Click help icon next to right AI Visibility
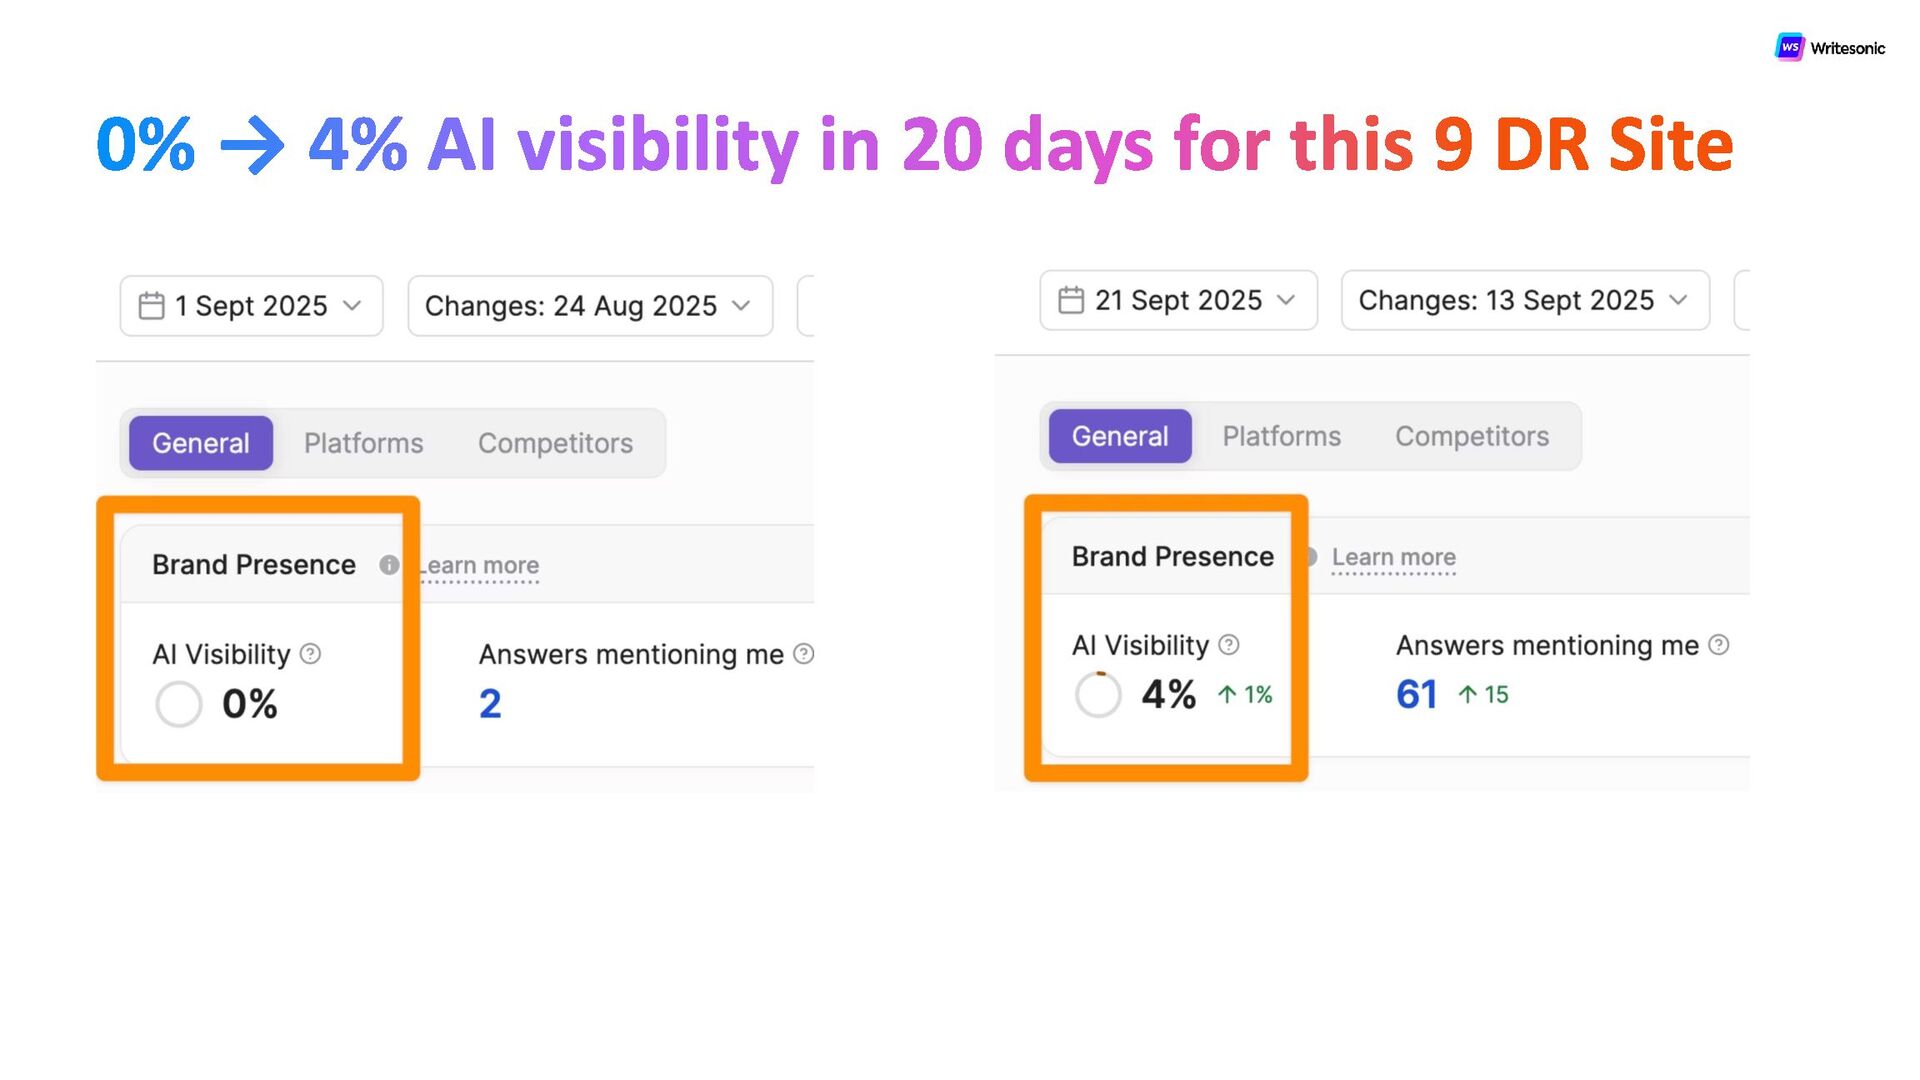1920x1080 pixels. coord(1229,645)
